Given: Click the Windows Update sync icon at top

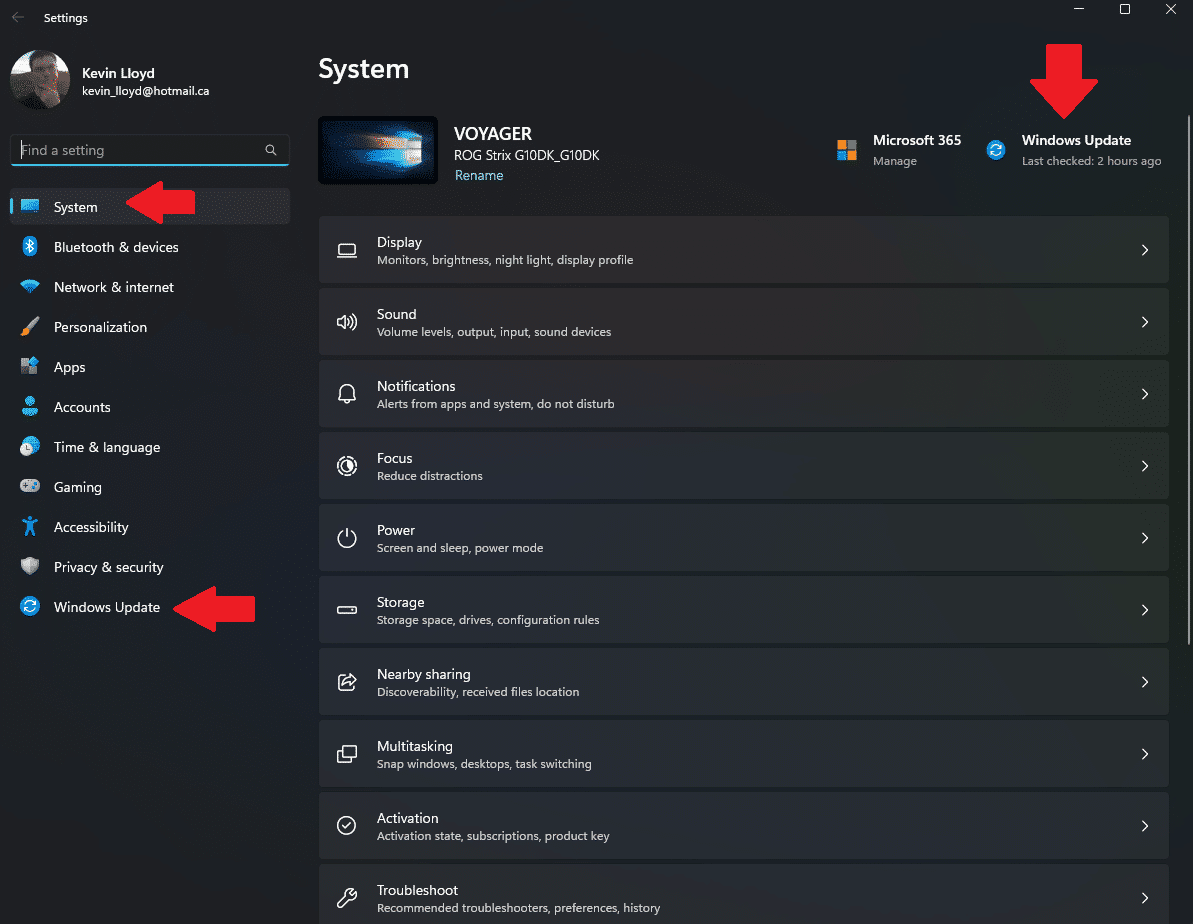Looking at the screenshot, I should 996,150.
